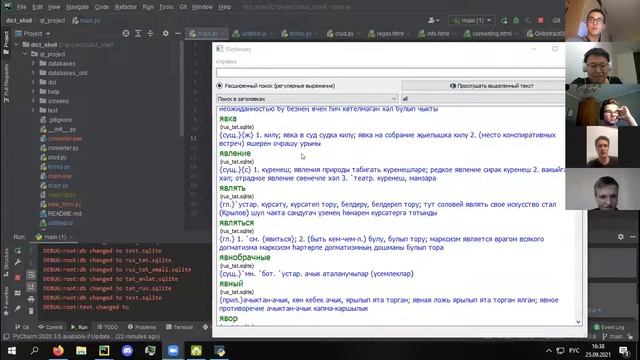Image resolution: width=640 pixels, height=360 pixels.
Task: Click the Dictionary search input field
Action: (x=391, y=73)
